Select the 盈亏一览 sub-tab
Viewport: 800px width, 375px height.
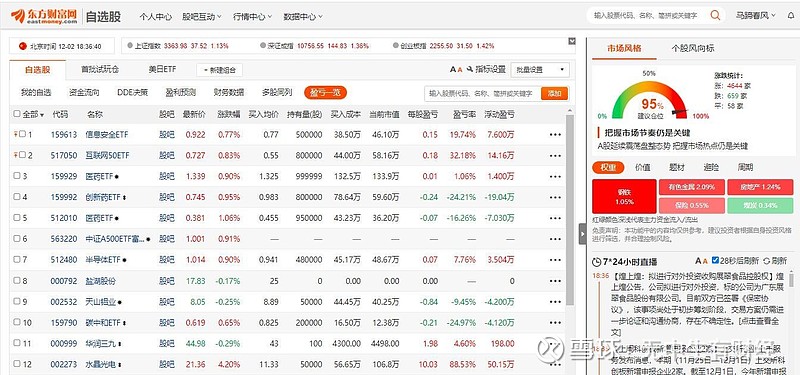pyautogui.click(x=326, y=92)
